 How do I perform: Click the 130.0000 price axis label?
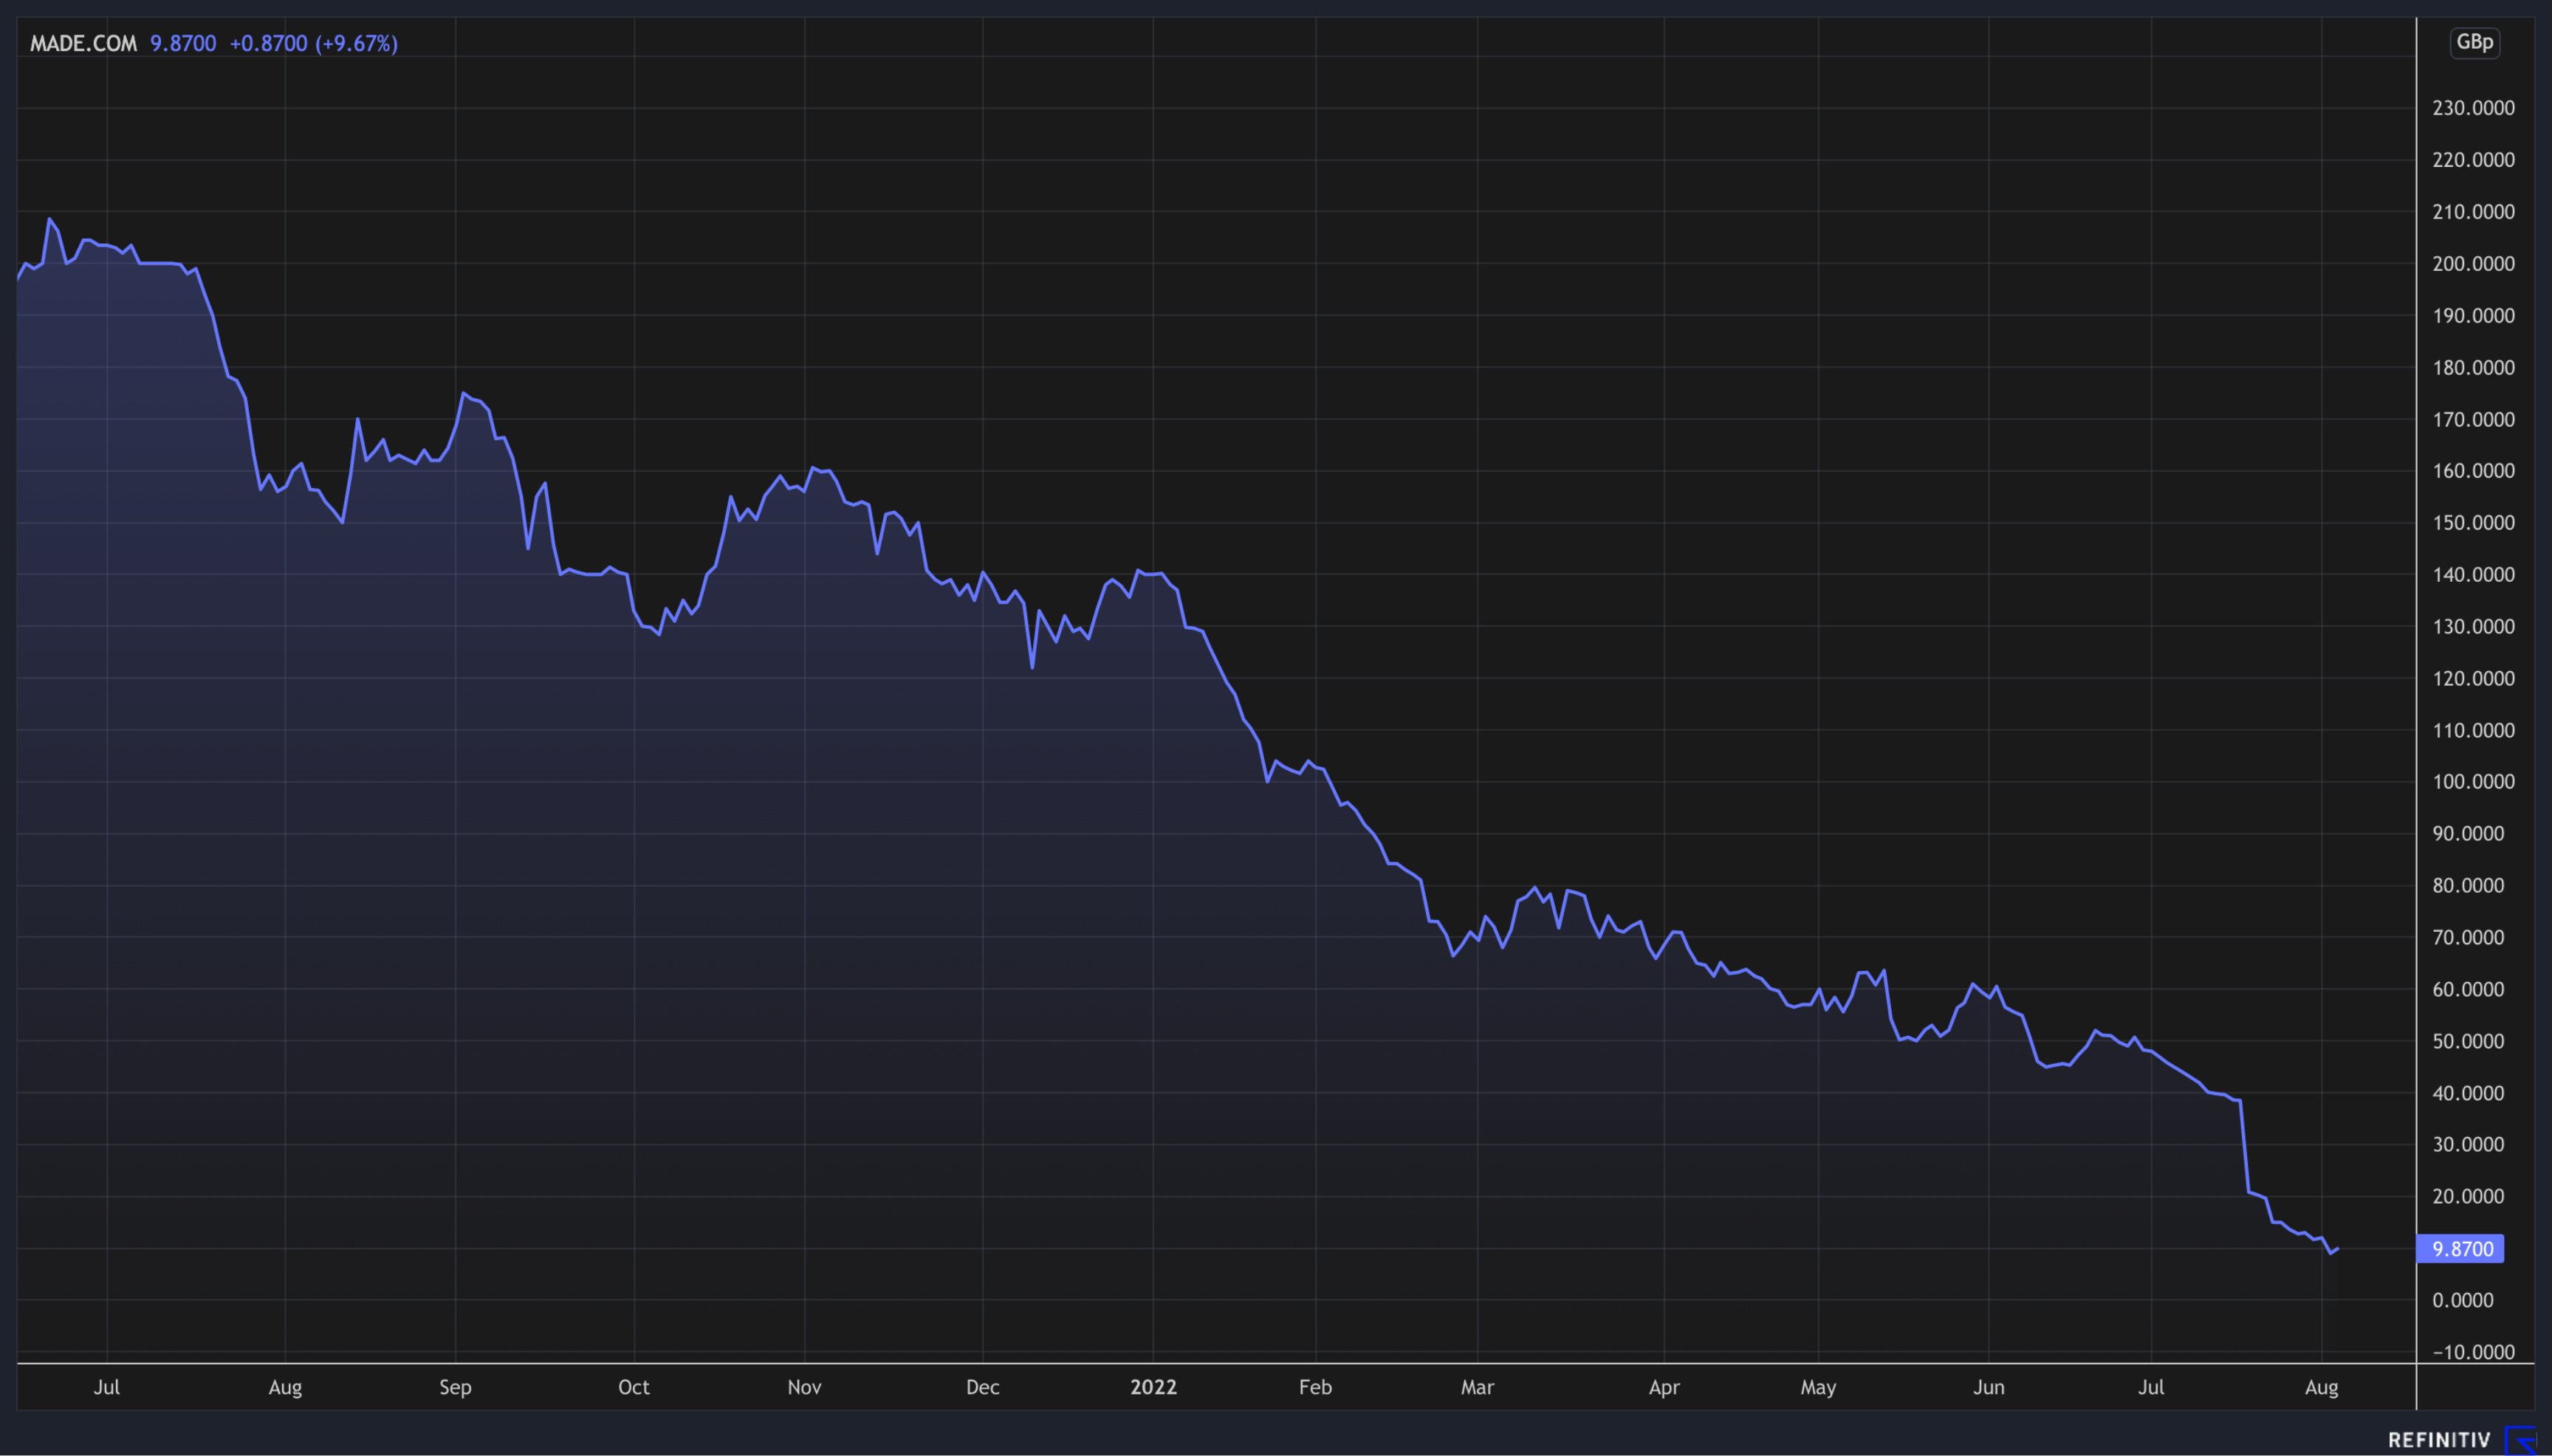click(2473, 627)
